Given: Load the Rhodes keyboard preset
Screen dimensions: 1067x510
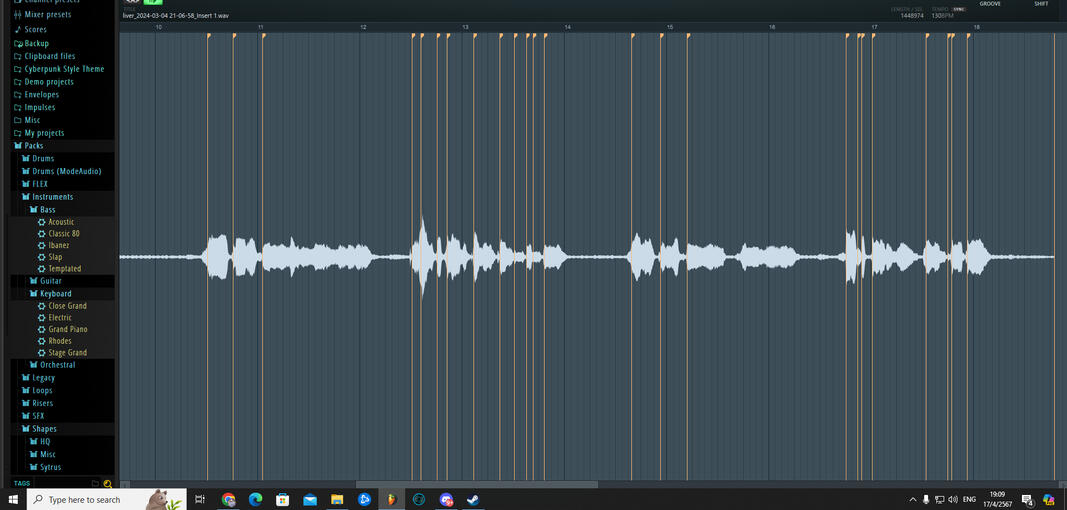Looking at the screenshot, I should point(60,341).
